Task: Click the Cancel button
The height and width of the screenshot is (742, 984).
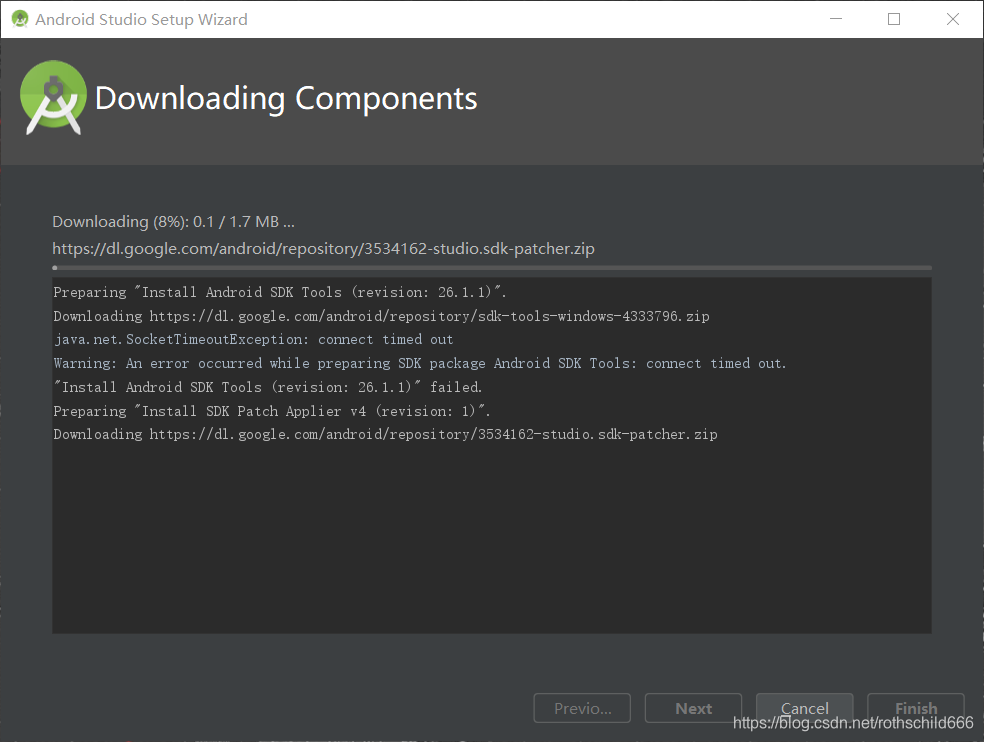Action: (805, 708)
